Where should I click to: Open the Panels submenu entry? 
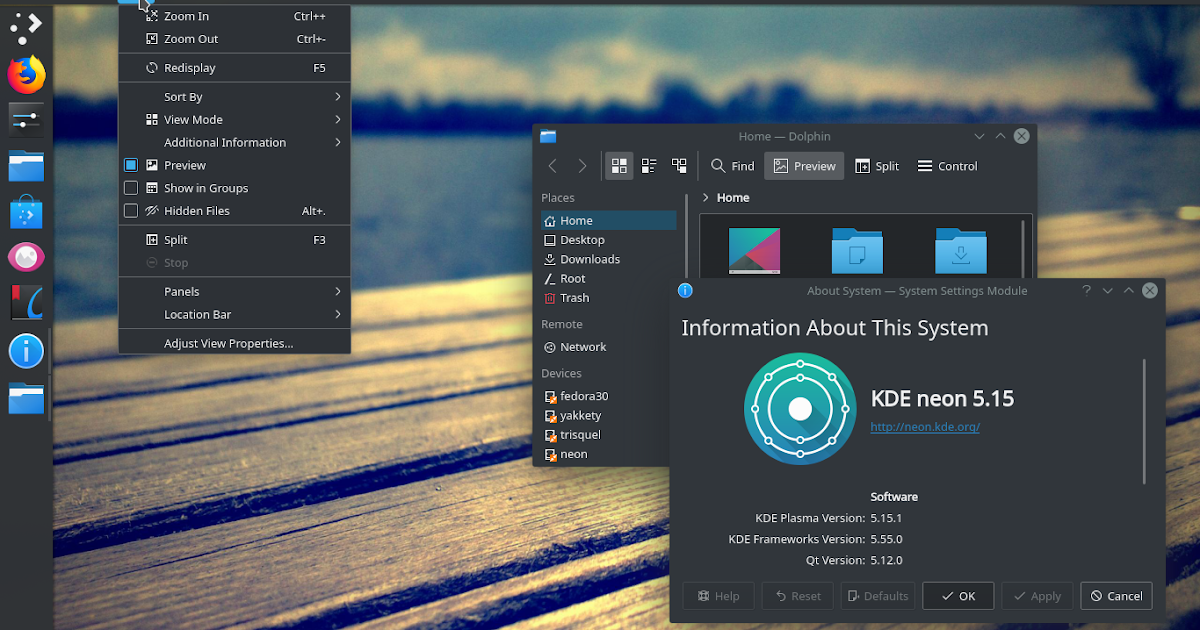click(x=181, y=291)
